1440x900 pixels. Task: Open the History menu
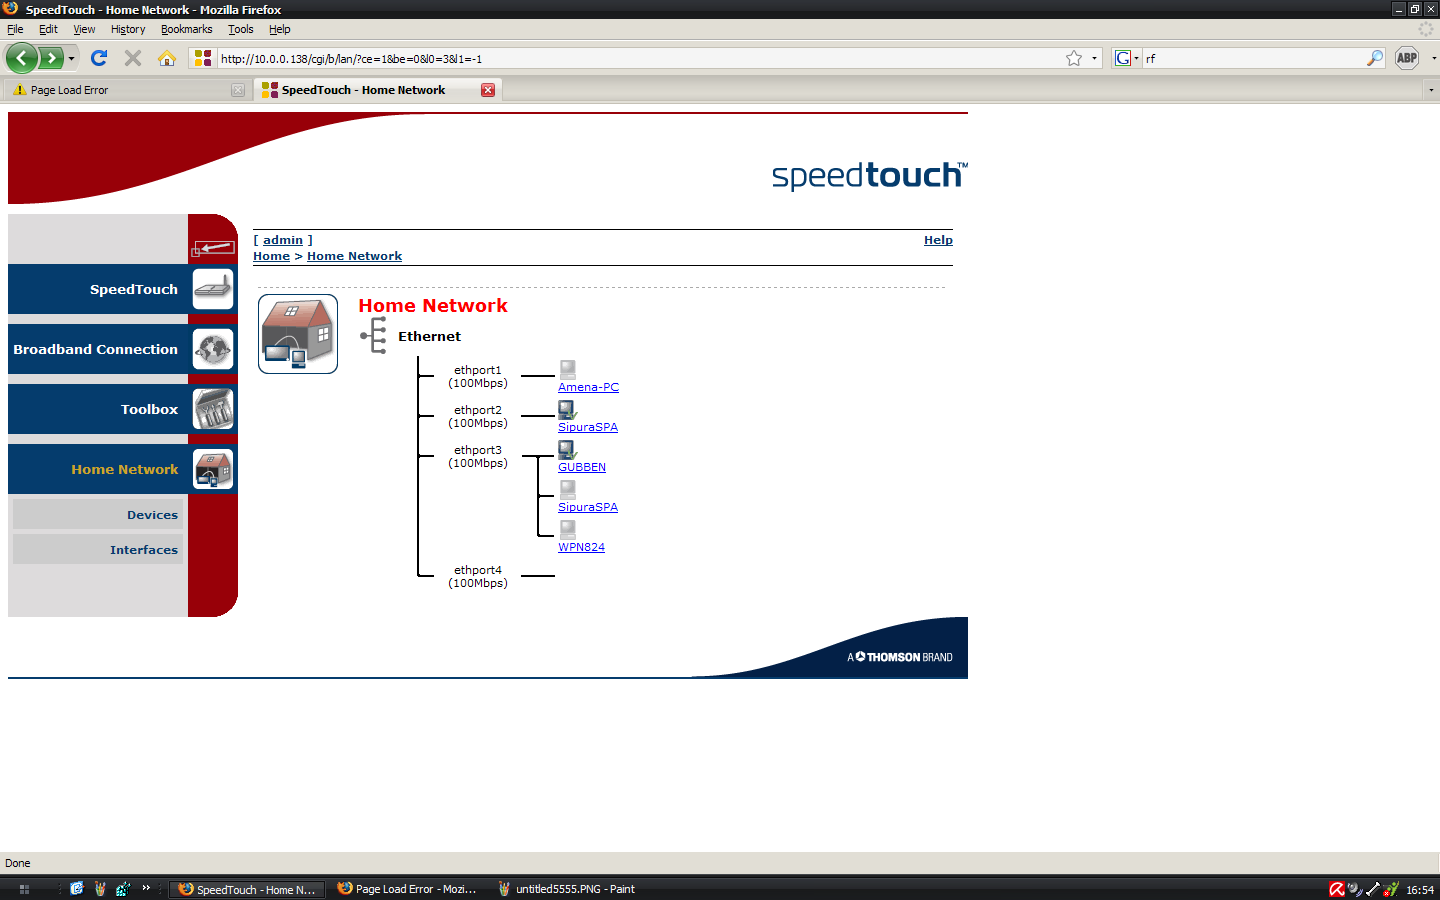click(x=128, y=29)
